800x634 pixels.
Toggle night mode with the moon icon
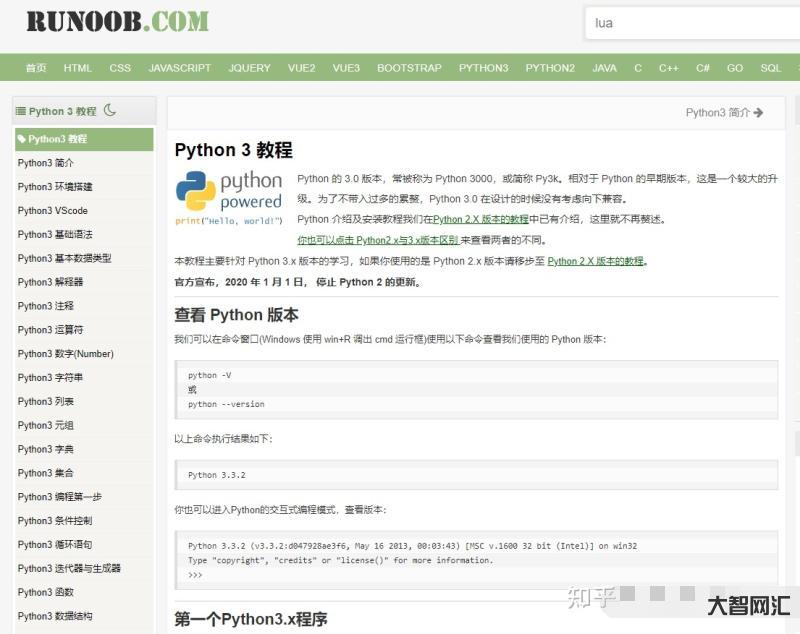110,110
